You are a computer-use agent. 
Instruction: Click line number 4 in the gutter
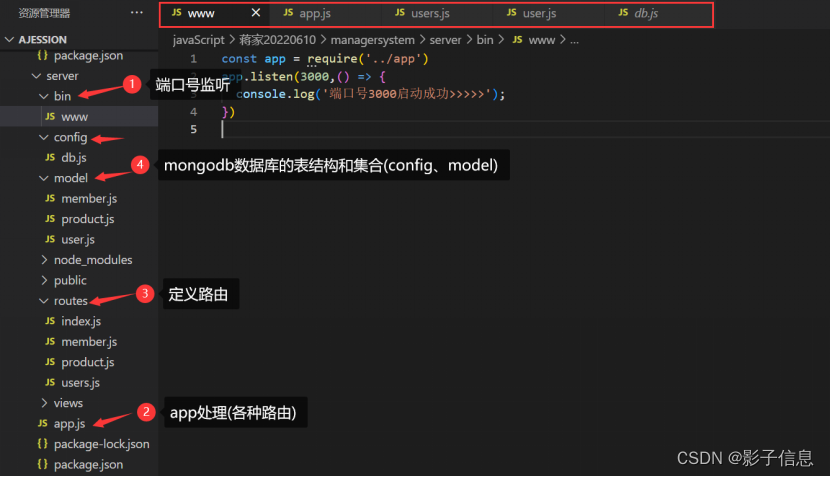coord(194,112)
